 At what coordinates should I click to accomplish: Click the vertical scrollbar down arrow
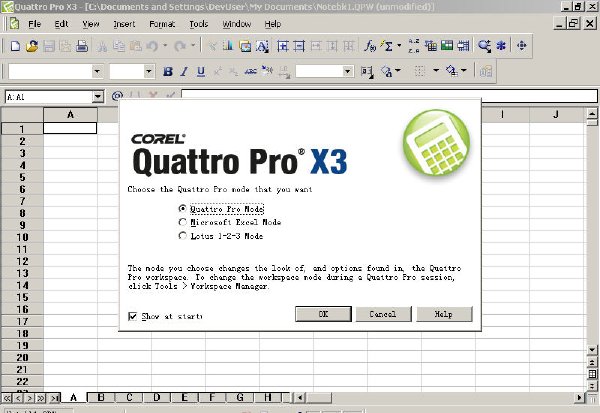tap(592, 349)
